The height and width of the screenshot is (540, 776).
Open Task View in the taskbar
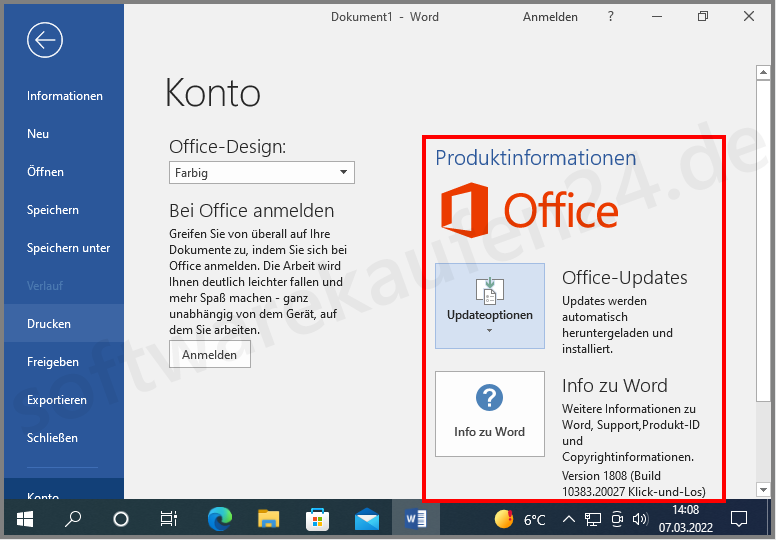[169, 519]
